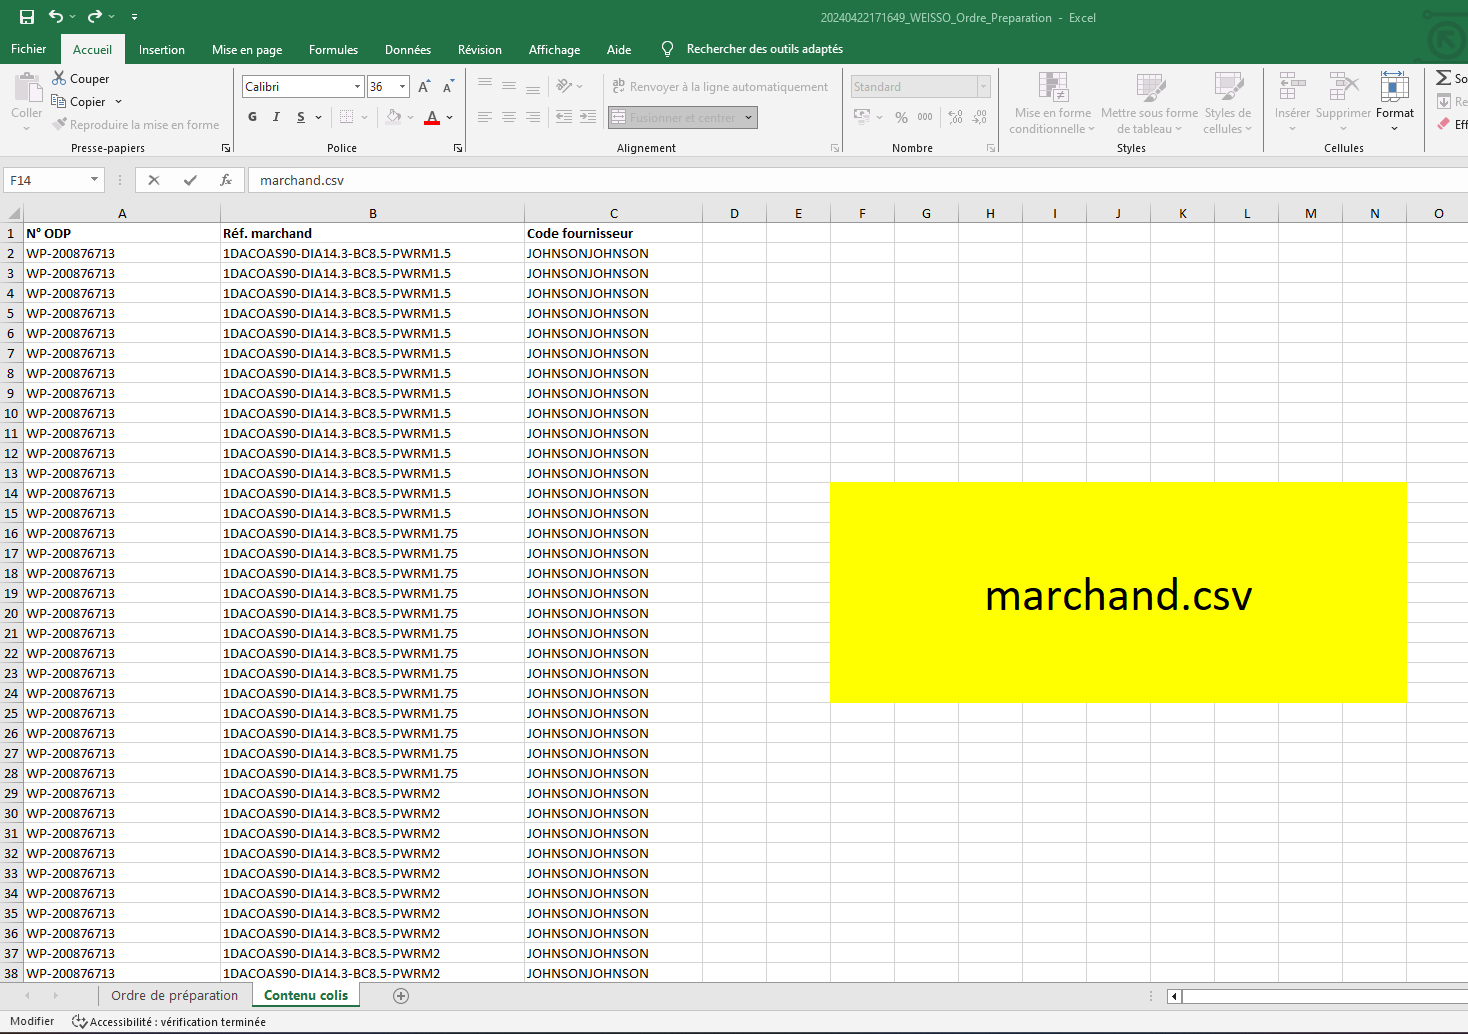
Task: Toggle bold (G) formatting
Action: pos(253,117)
